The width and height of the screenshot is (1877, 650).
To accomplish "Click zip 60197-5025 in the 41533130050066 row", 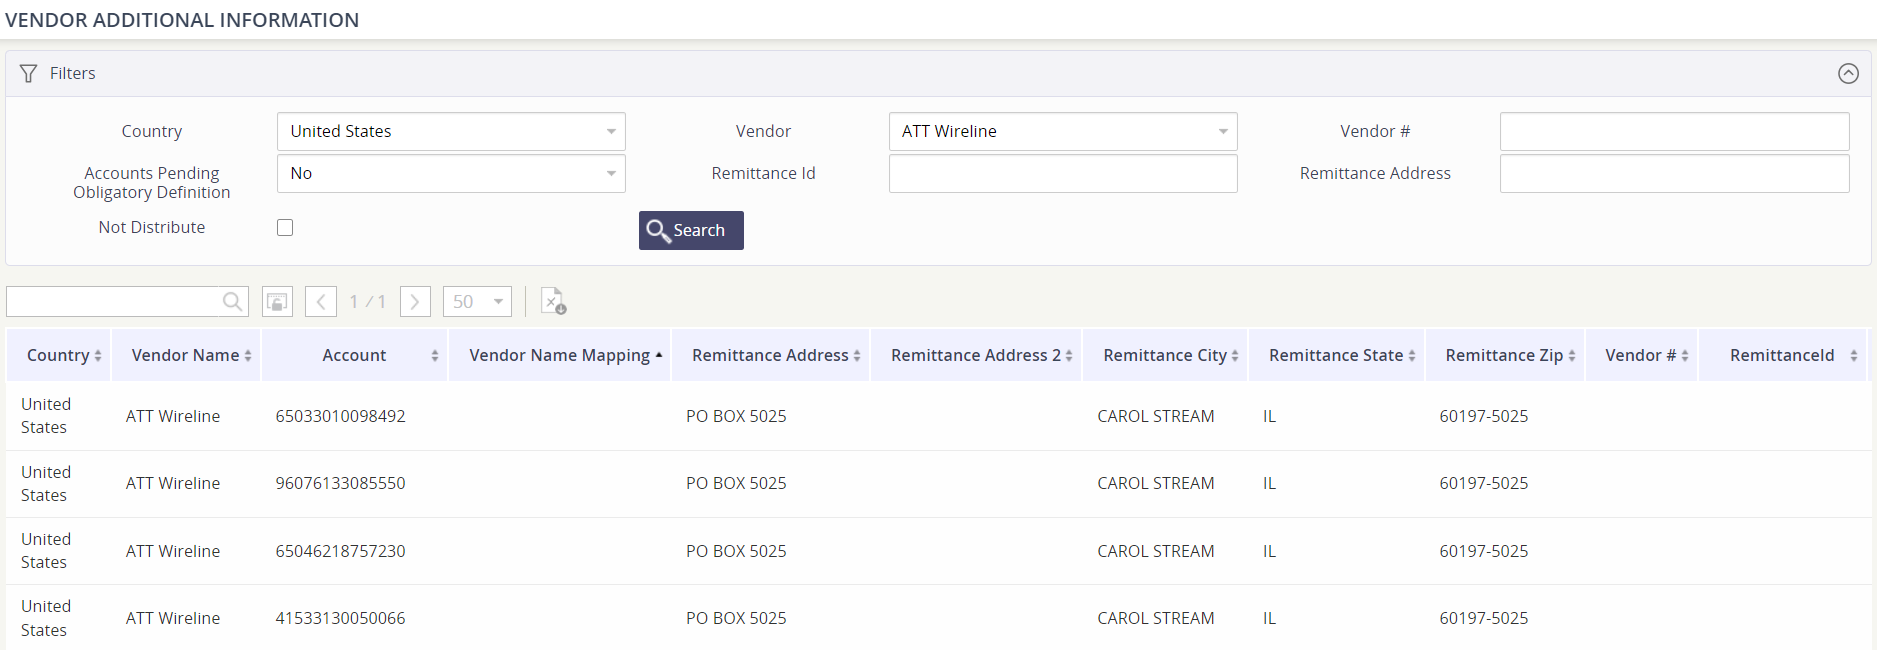I will (x=1484, y=618).
